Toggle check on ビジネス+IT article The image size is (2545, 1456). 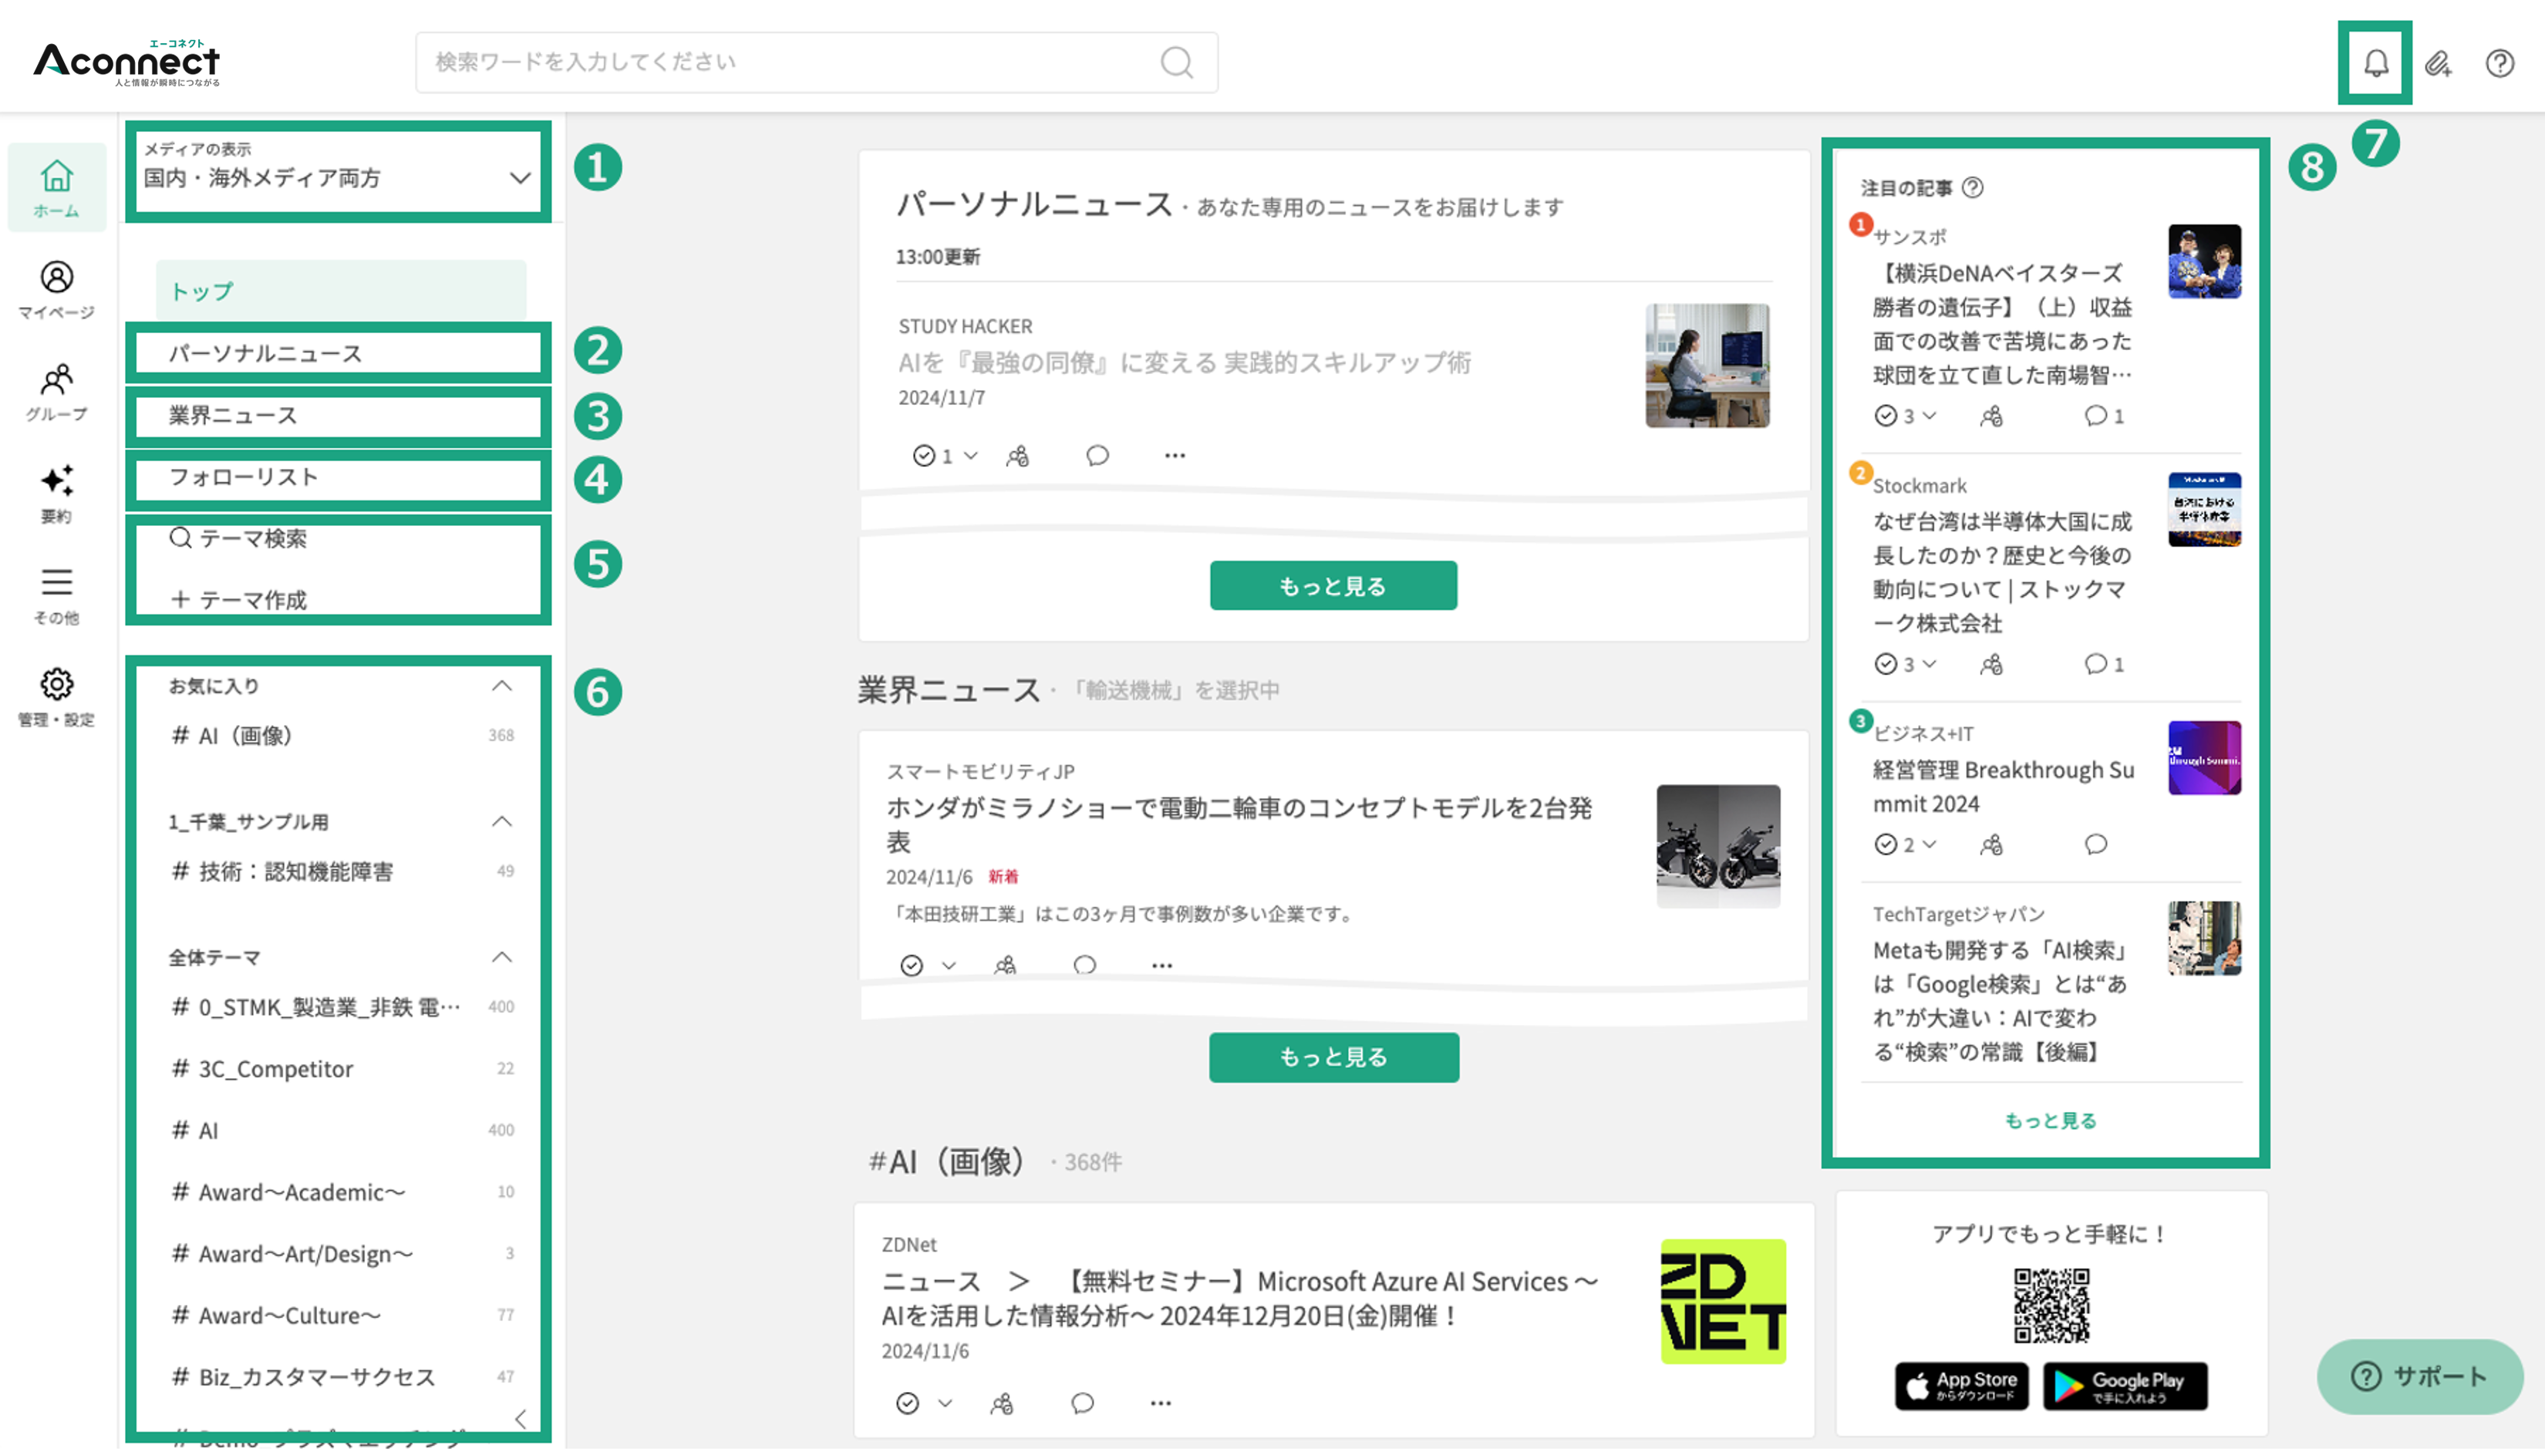click(x=1885, y=845)
